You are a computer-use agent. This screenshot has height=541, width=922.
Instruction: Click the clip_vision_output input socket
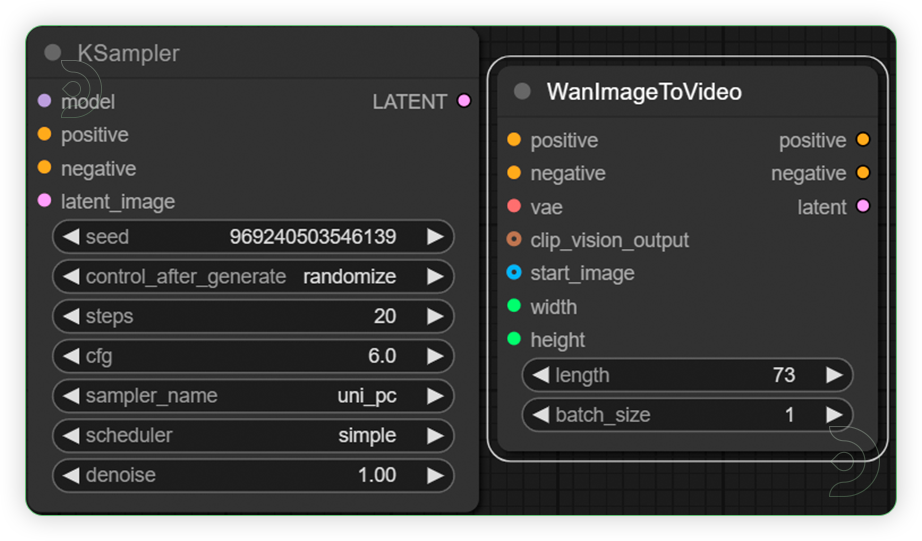coord(514,239)
